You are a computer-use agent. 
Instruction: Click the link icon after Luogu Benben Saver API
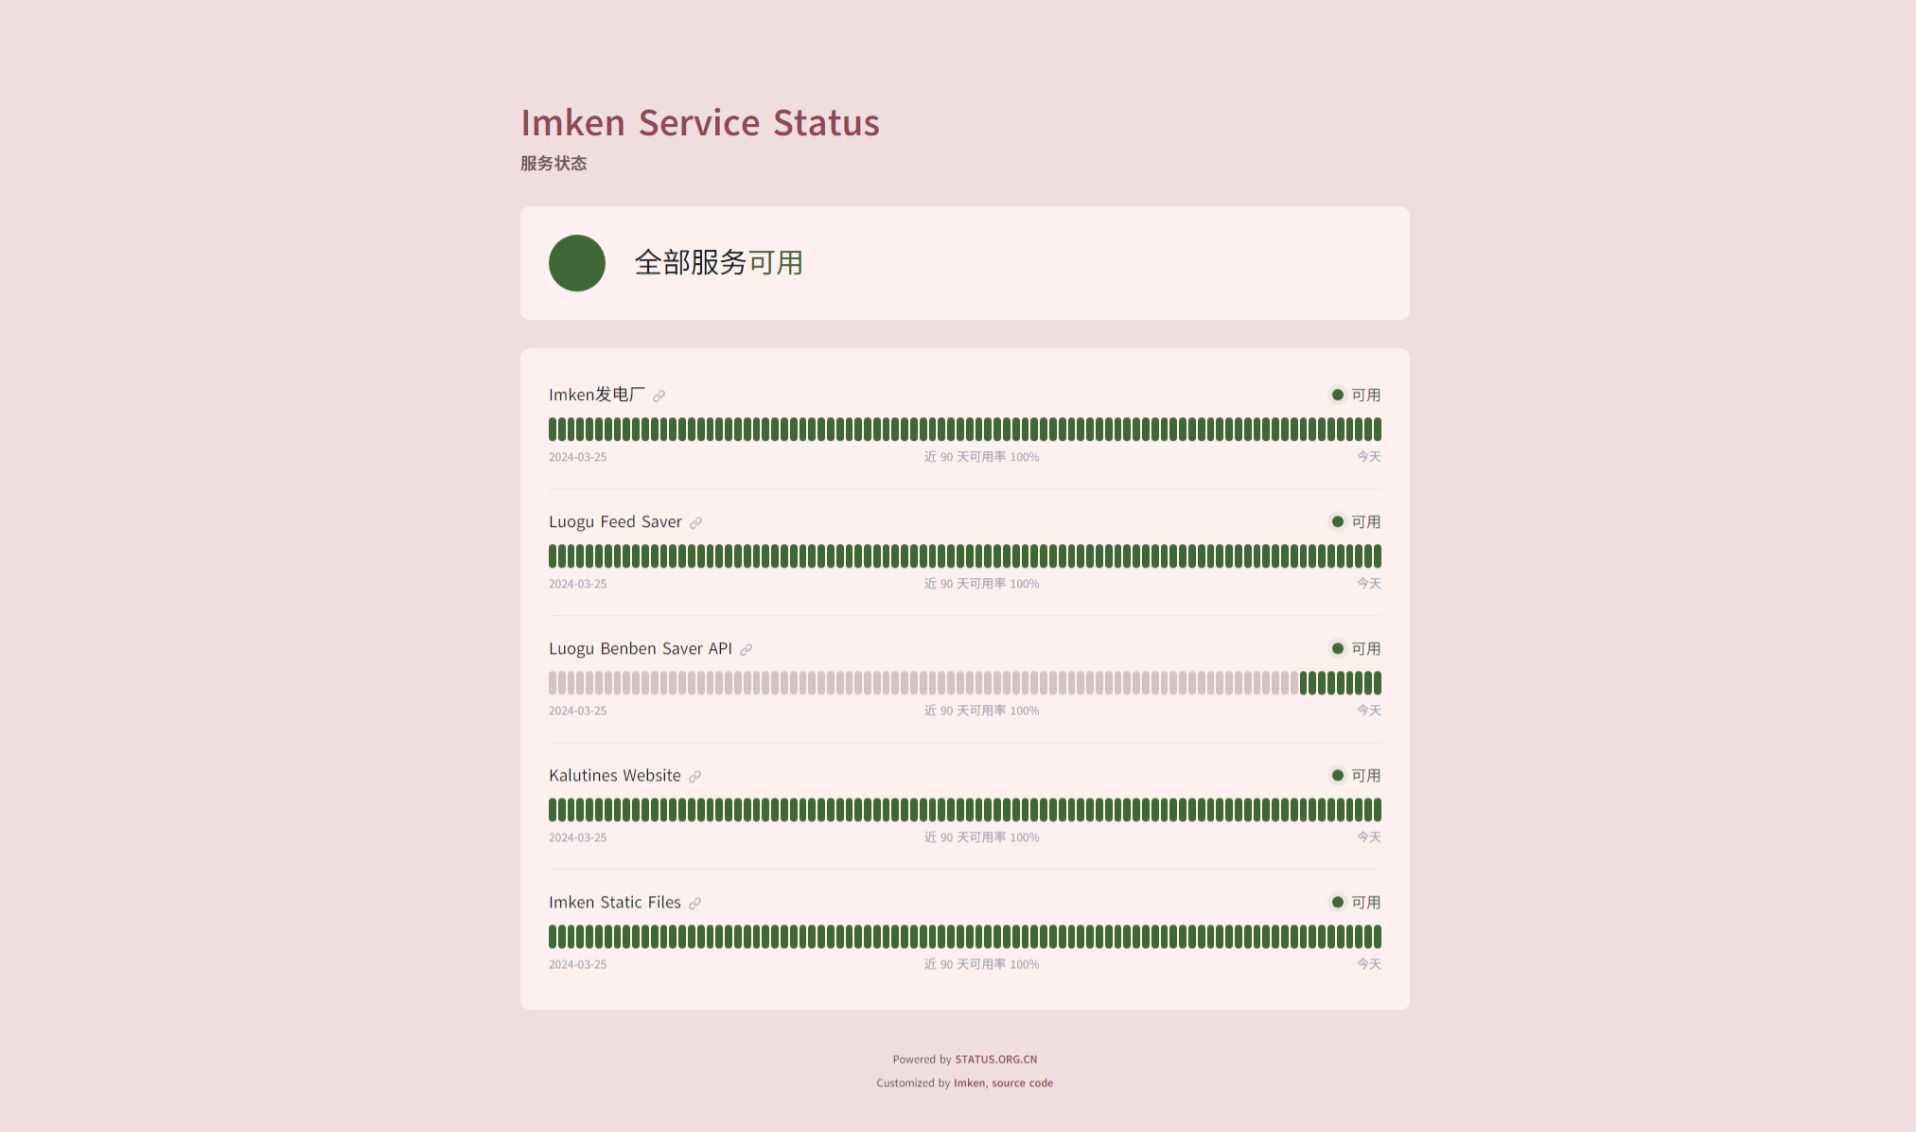pos(746,650)
